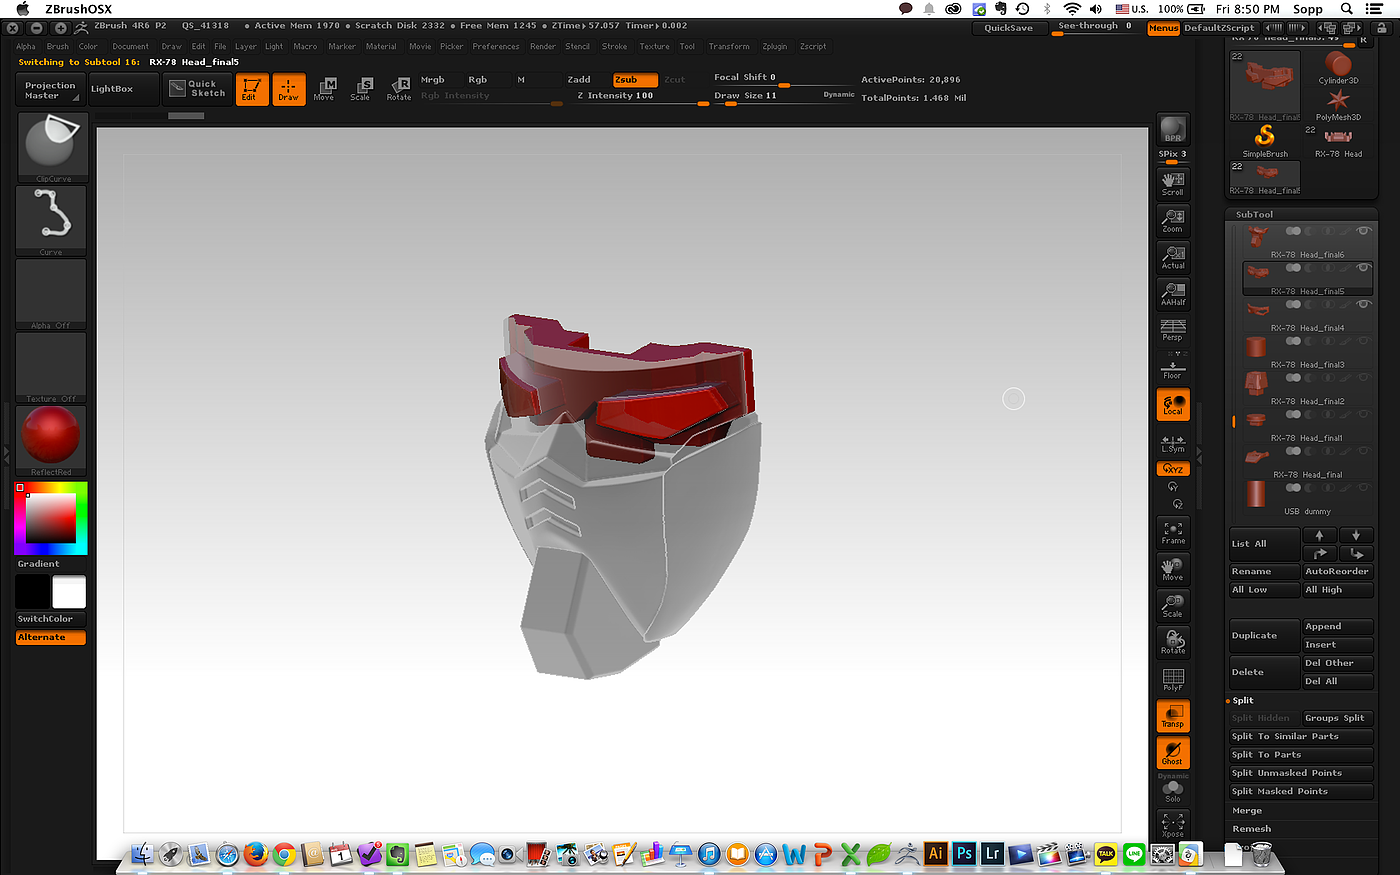Viewport: 1400px width, 875px height.
Task: Hide RX-78 Head_final6 subtool via eye
Action: (x=1363, y=231)
